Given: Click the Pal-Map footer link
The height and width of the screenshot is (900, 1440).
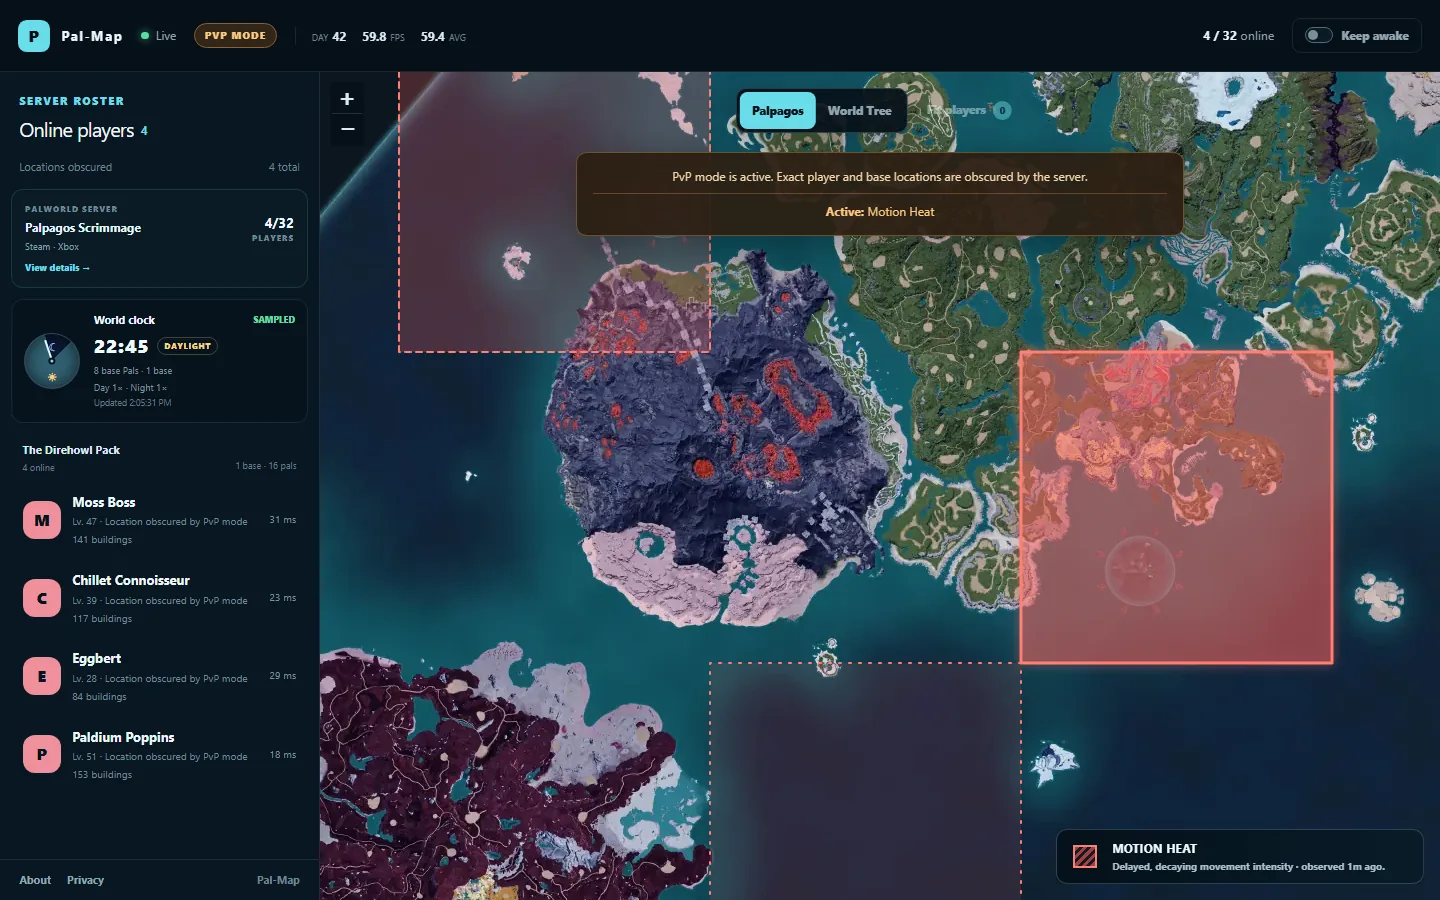Looking at the screenshot, I should [x=278, y=880].
